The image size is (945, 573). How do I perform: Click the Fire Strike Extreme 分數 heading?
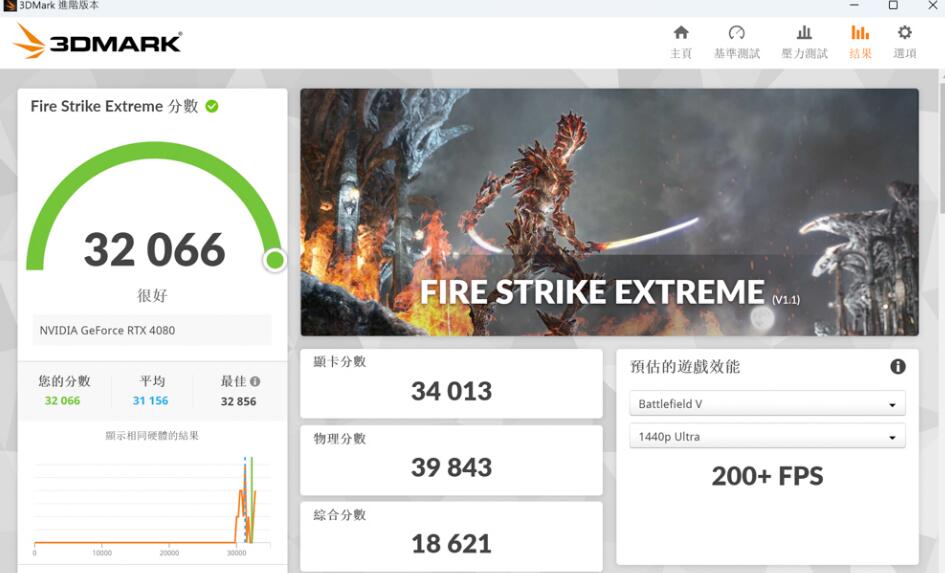[115, 106]
